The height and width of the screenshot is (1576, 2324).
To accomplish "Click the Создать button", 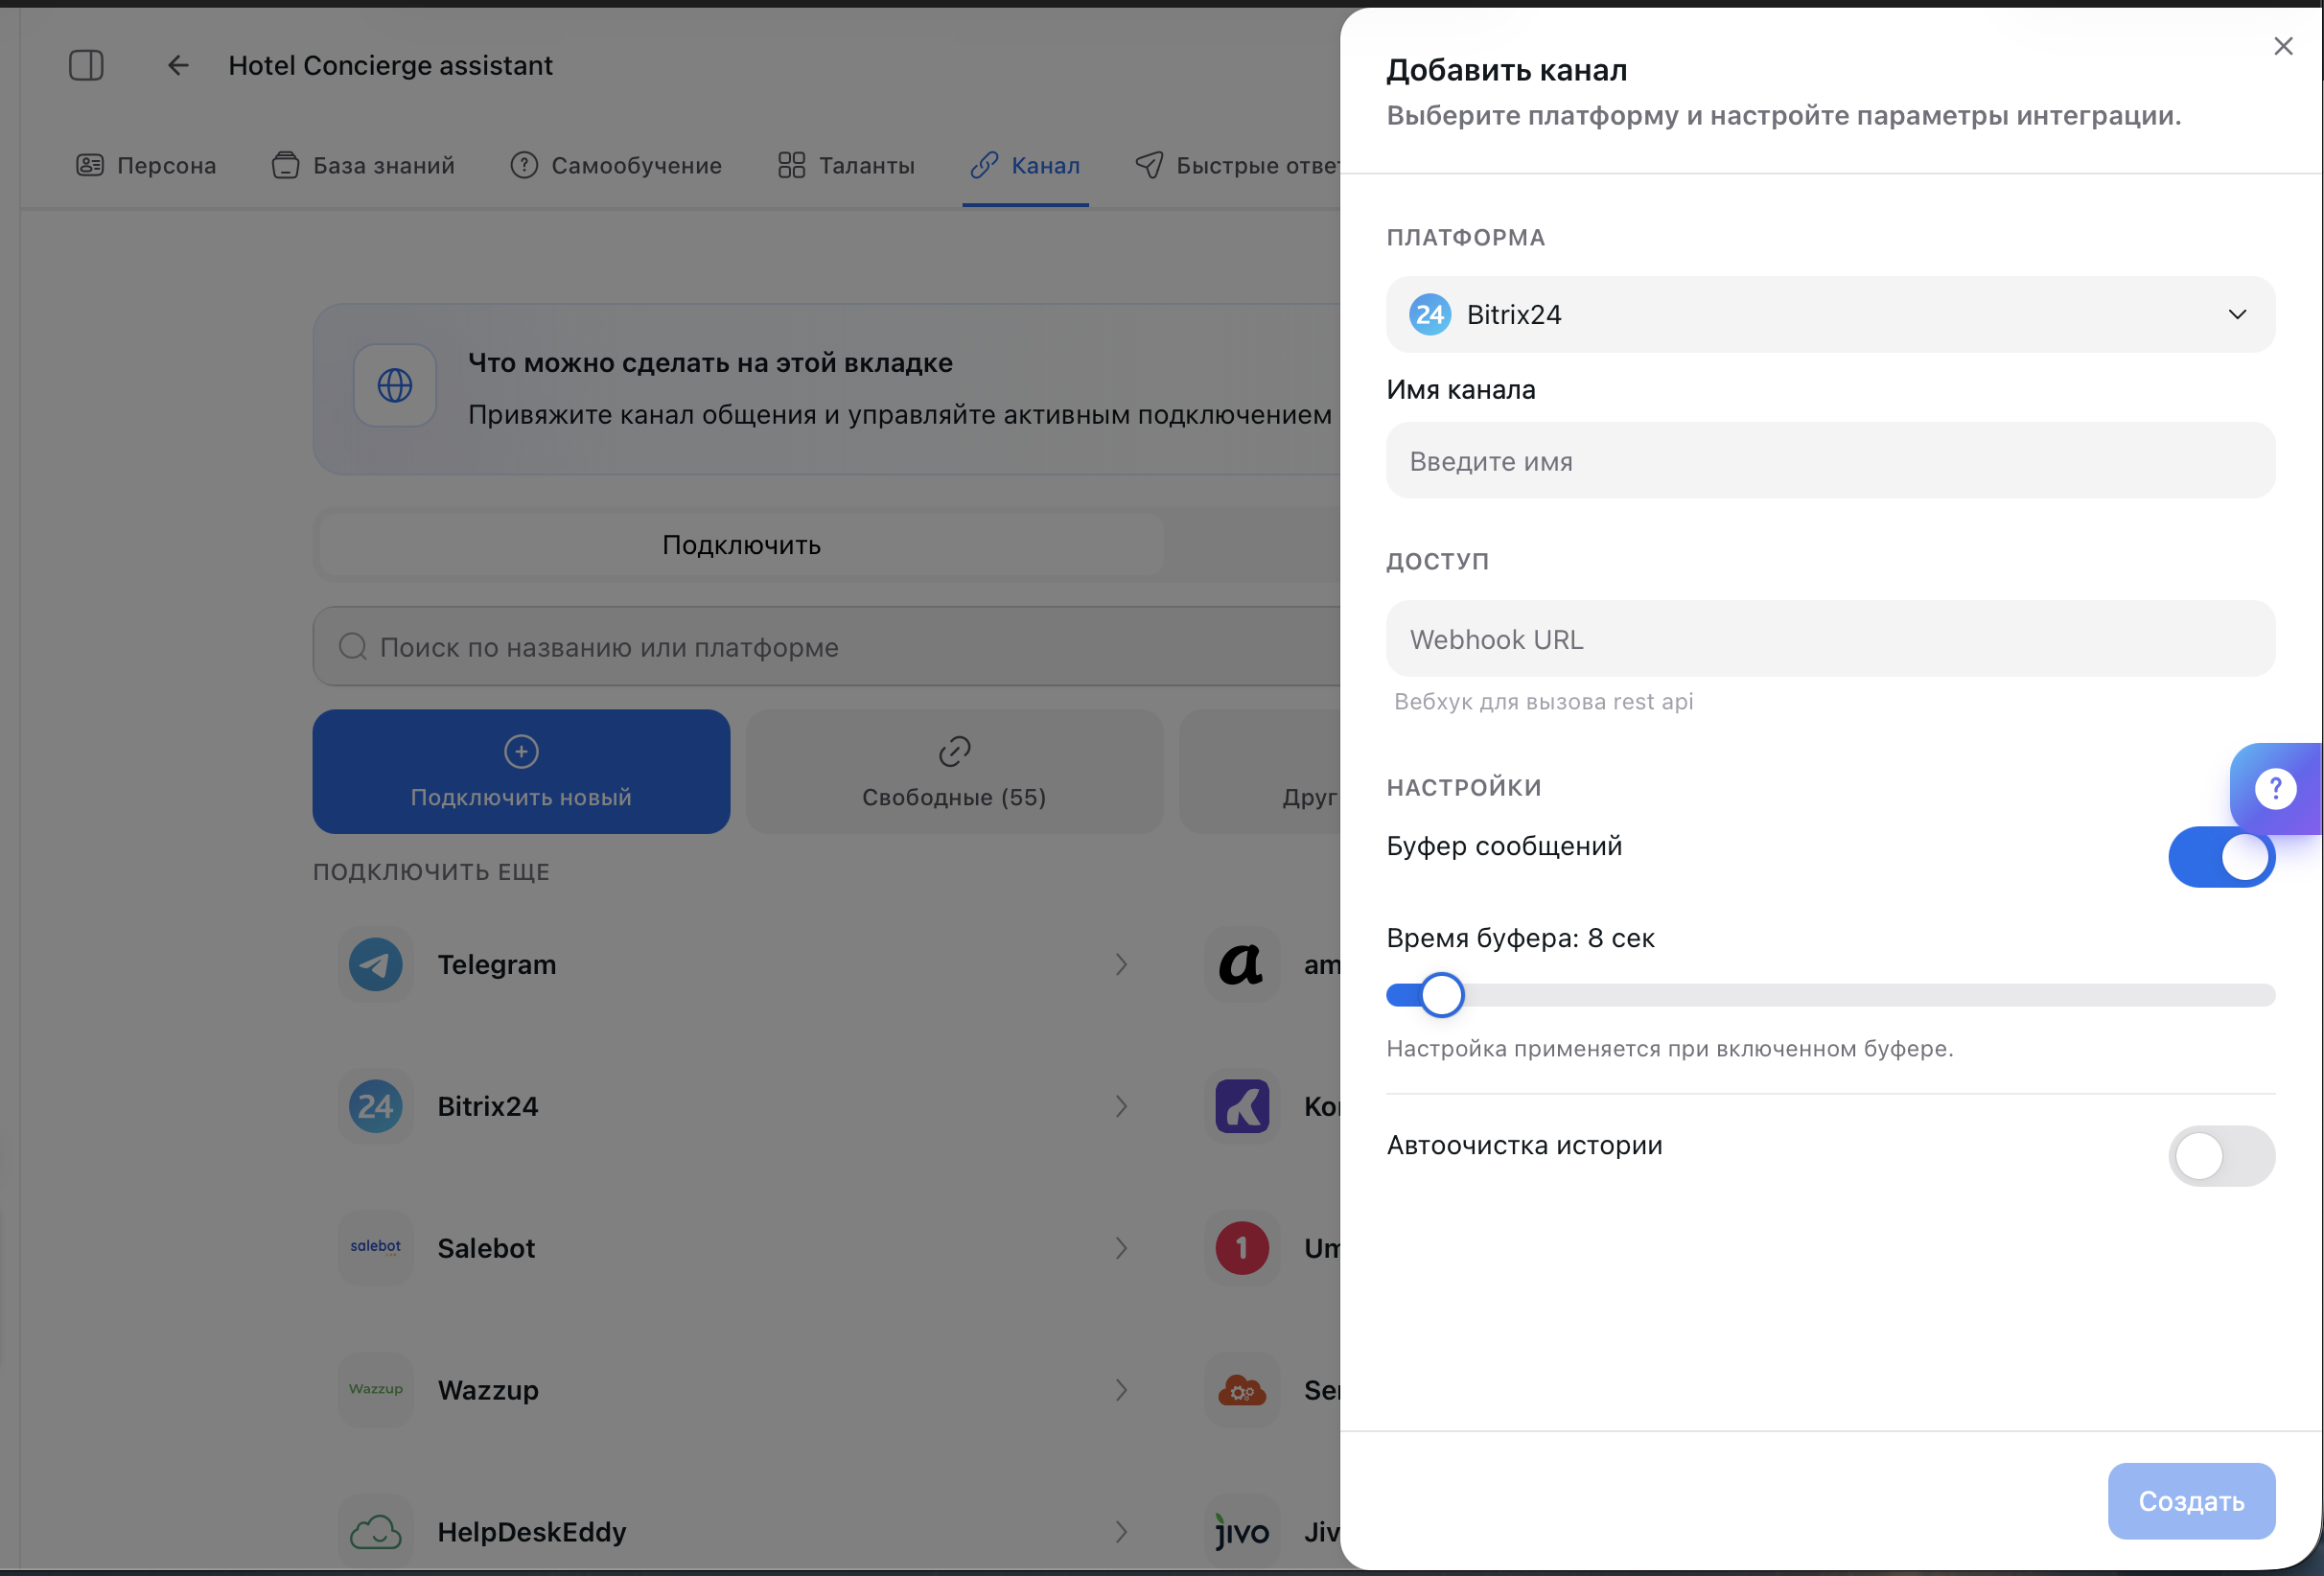I will point(2191,1500).
